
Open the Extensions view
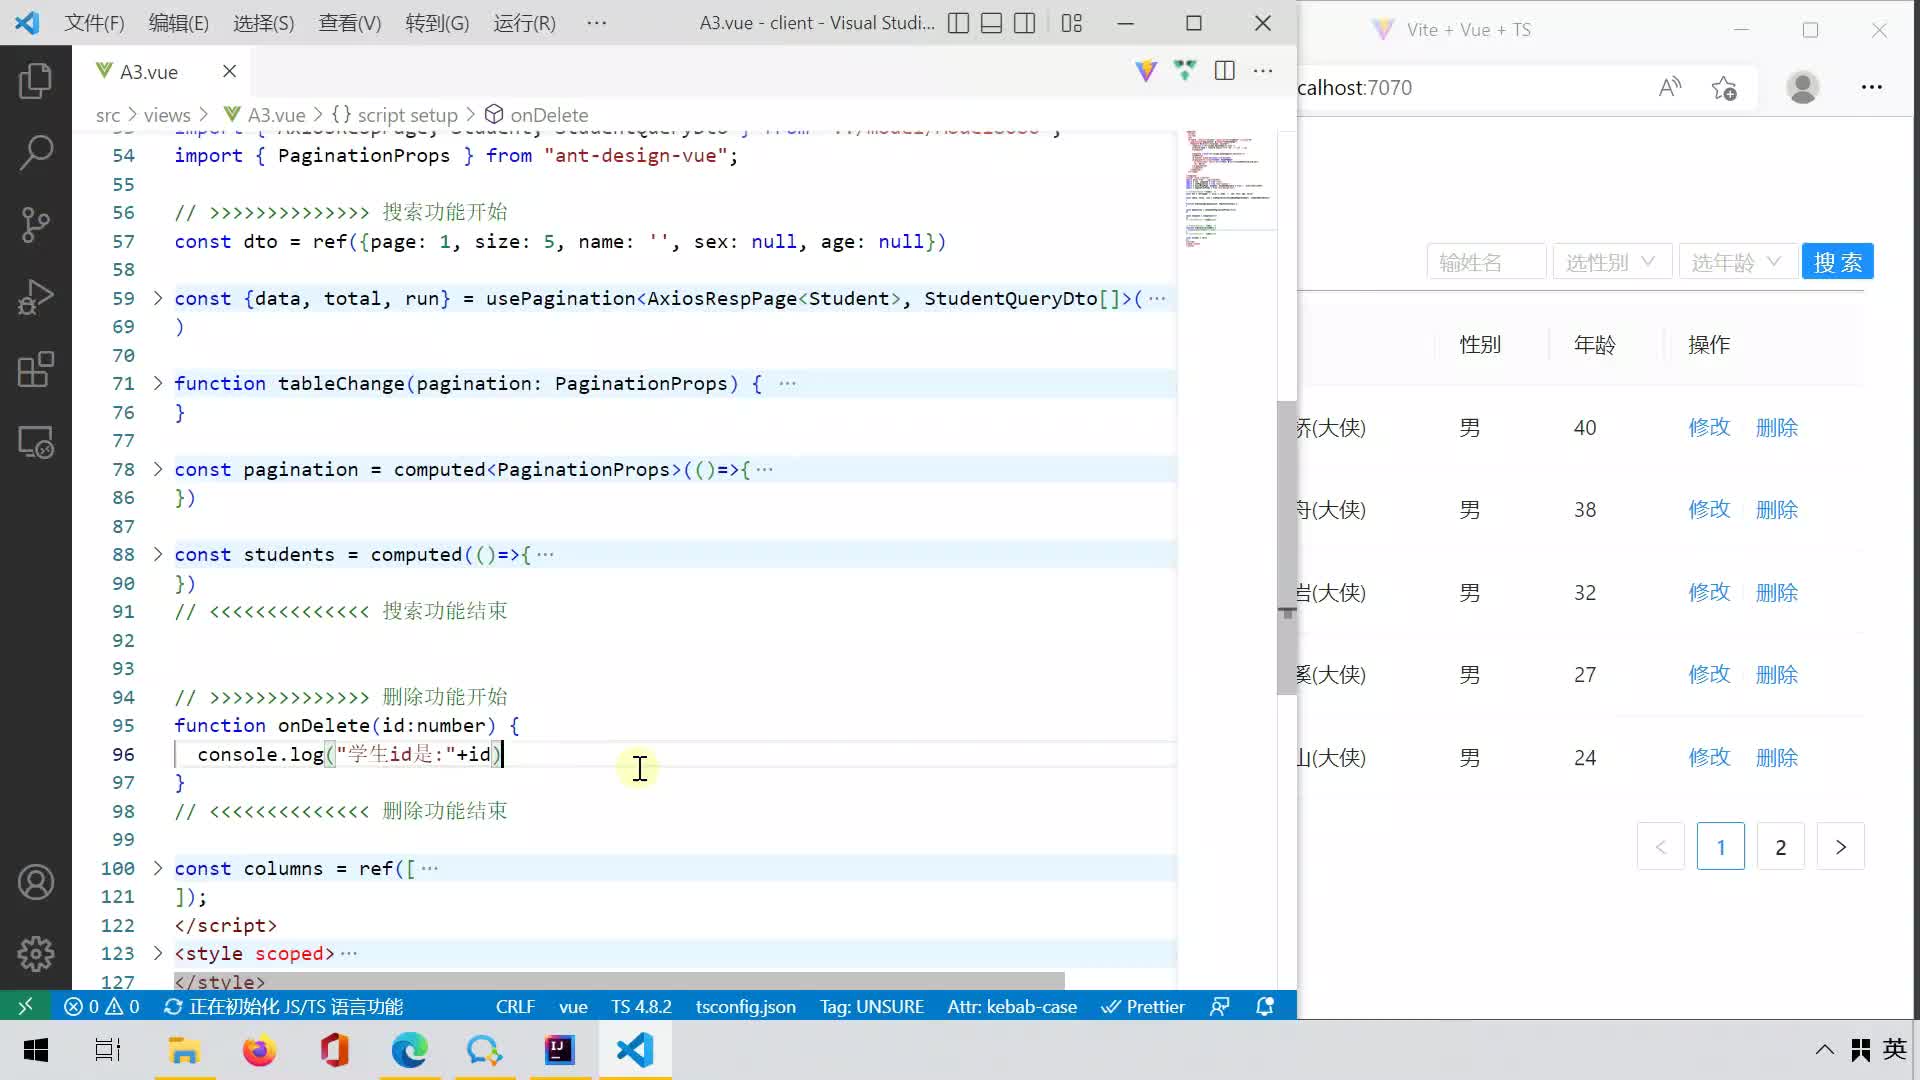point(36,369)
